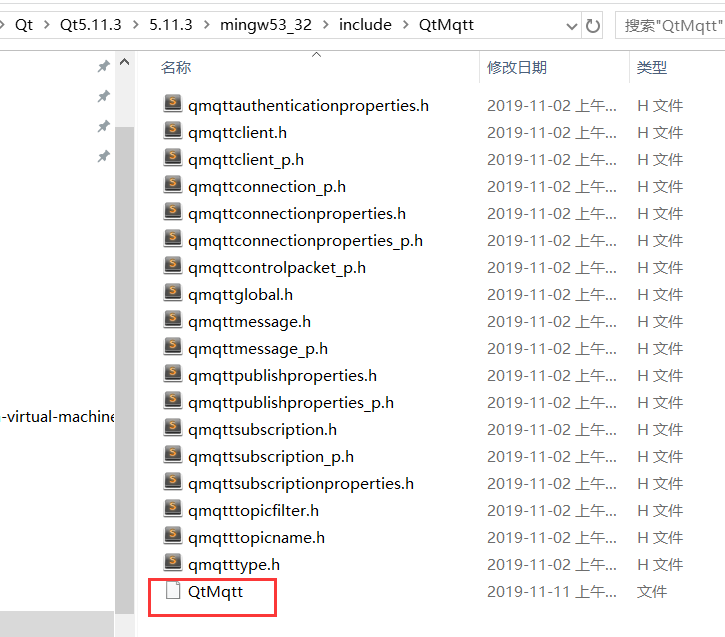Select the virtual-machine entry in navigation pane

[x=57, y=416]
